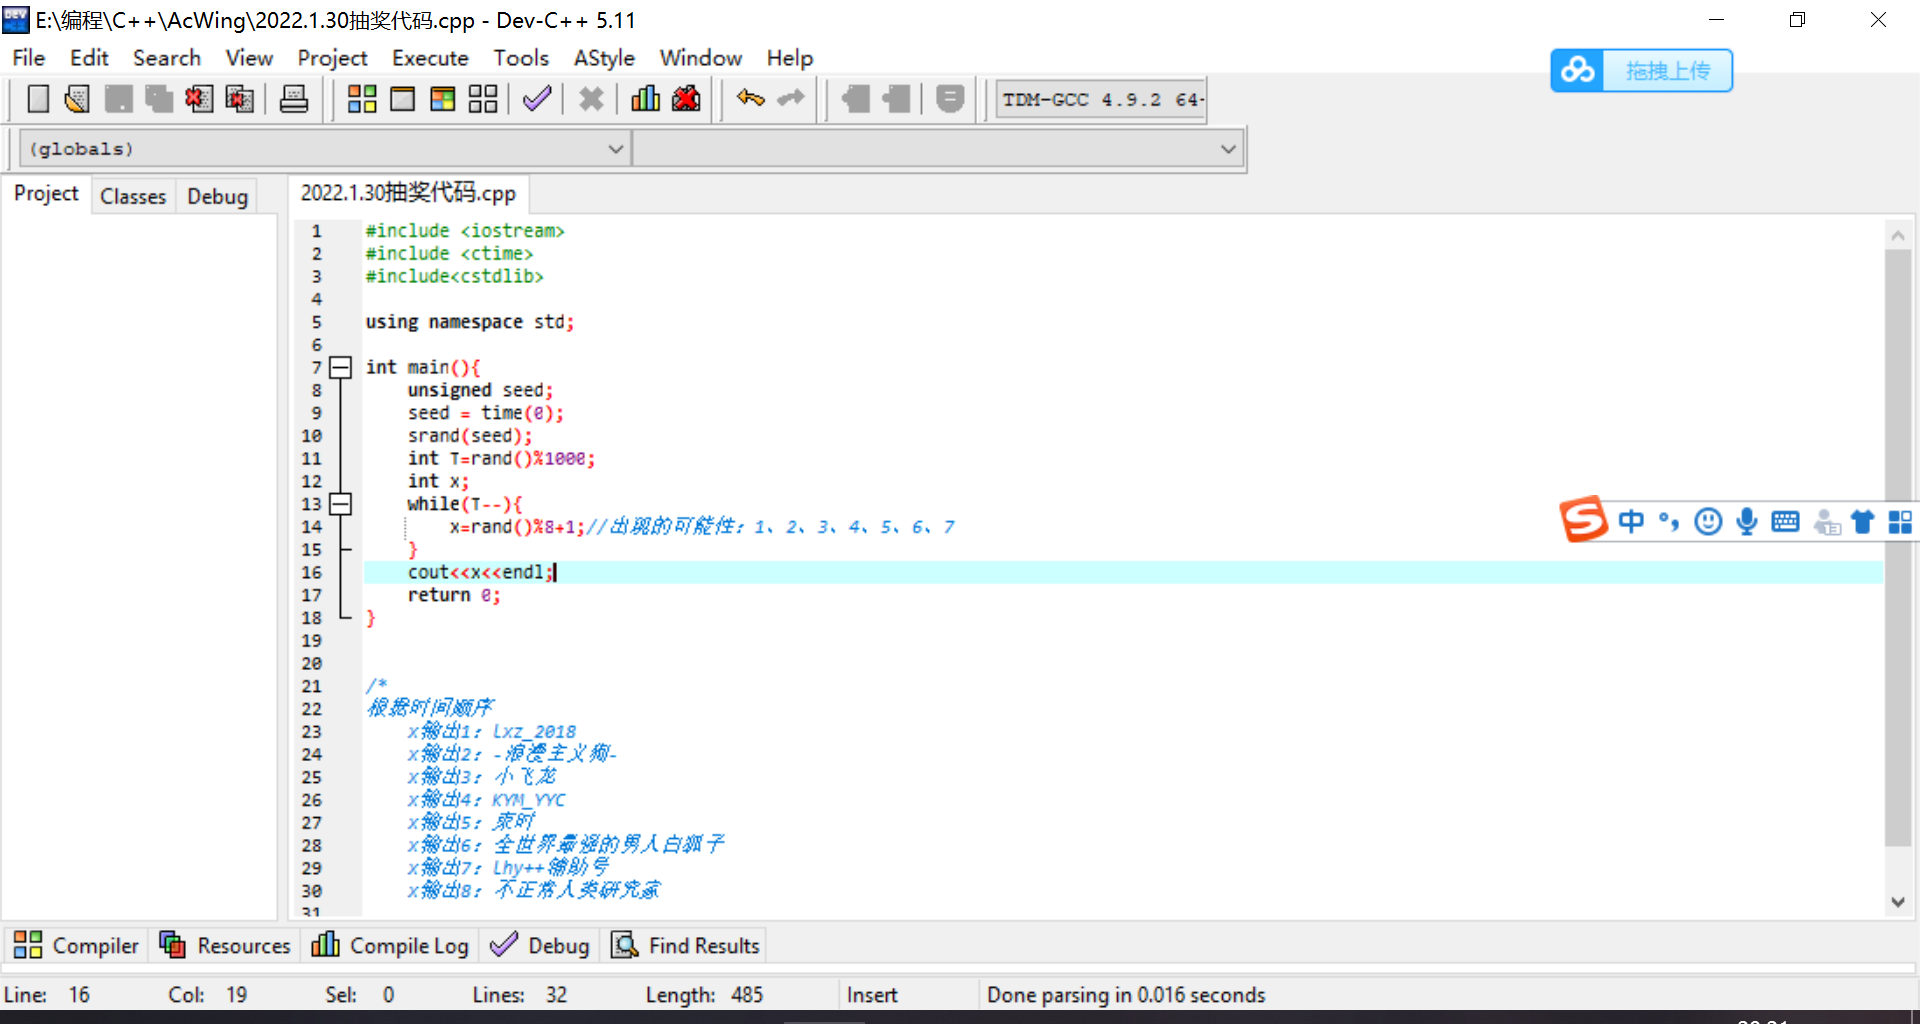The image size is (1920, 1024).
Task: Click the Toggle Bookmark toolbar icon
Action: [x=950, y=99]
